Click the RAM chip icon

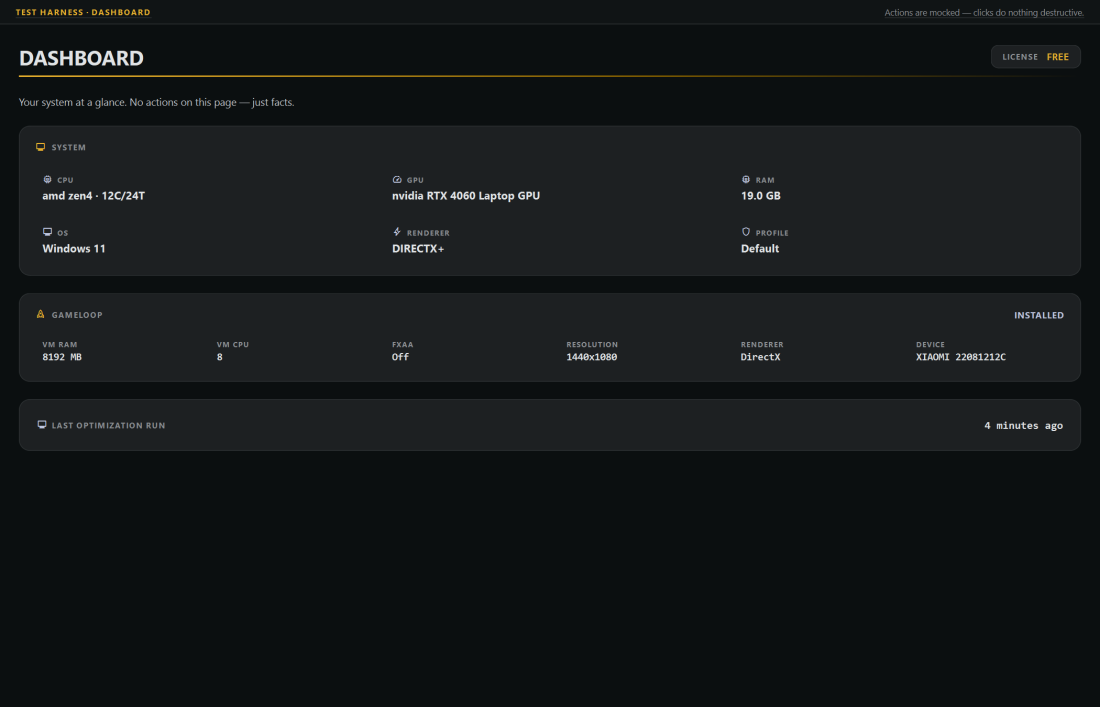pos(746,180)
